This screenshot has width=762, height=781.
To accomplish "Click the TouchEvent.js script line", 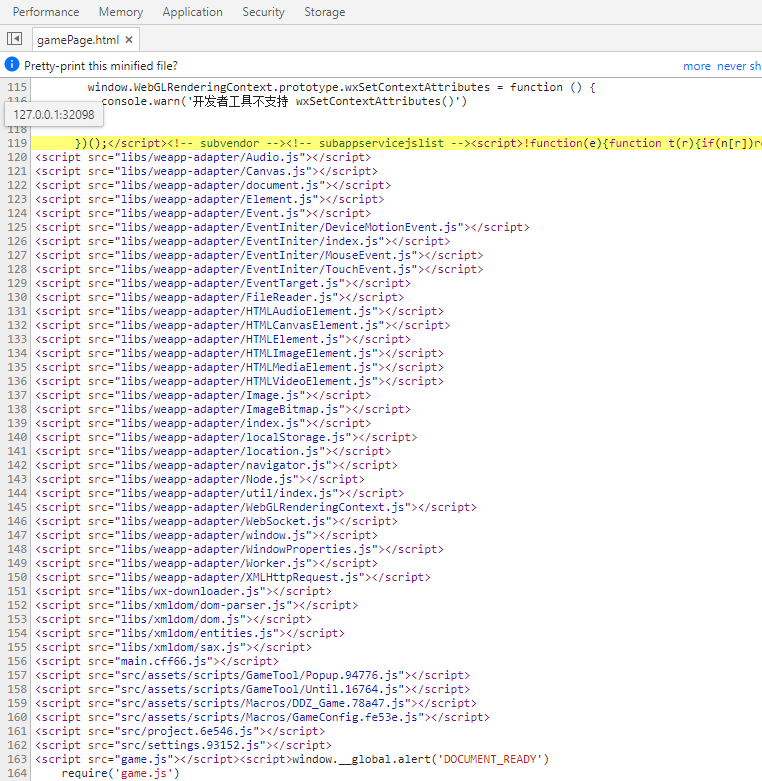I will tap(259, 269).
